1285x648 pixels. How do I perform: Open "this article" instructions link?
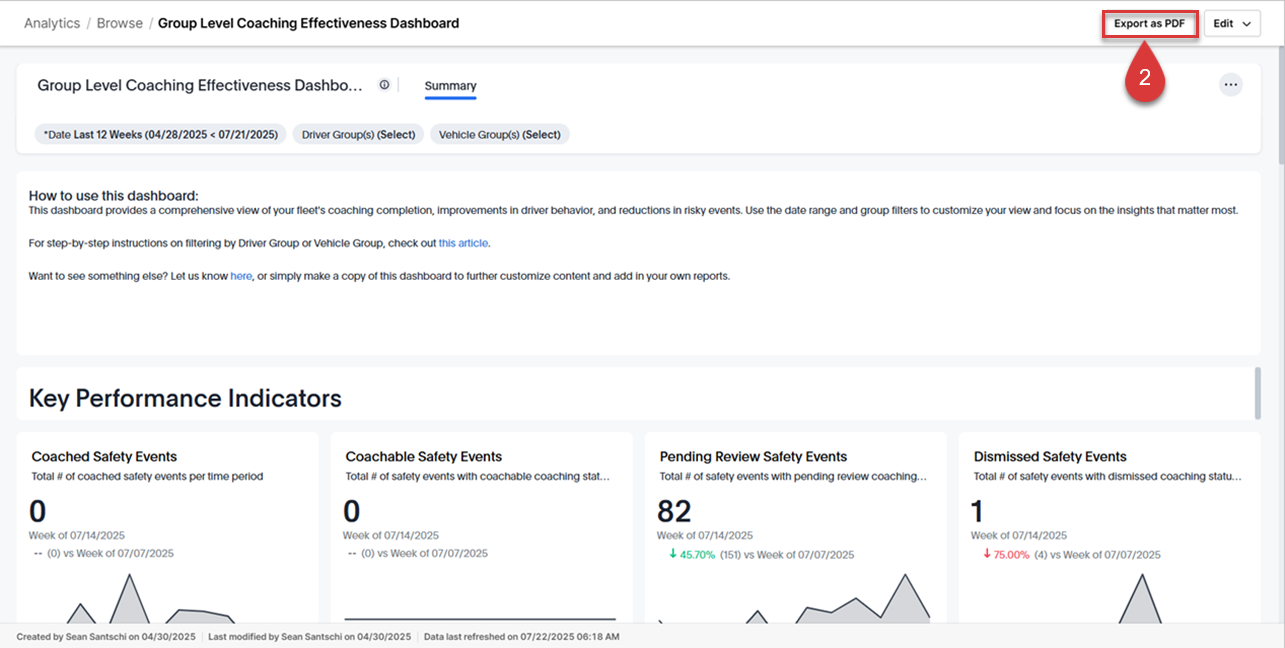(x=462, y=242)
